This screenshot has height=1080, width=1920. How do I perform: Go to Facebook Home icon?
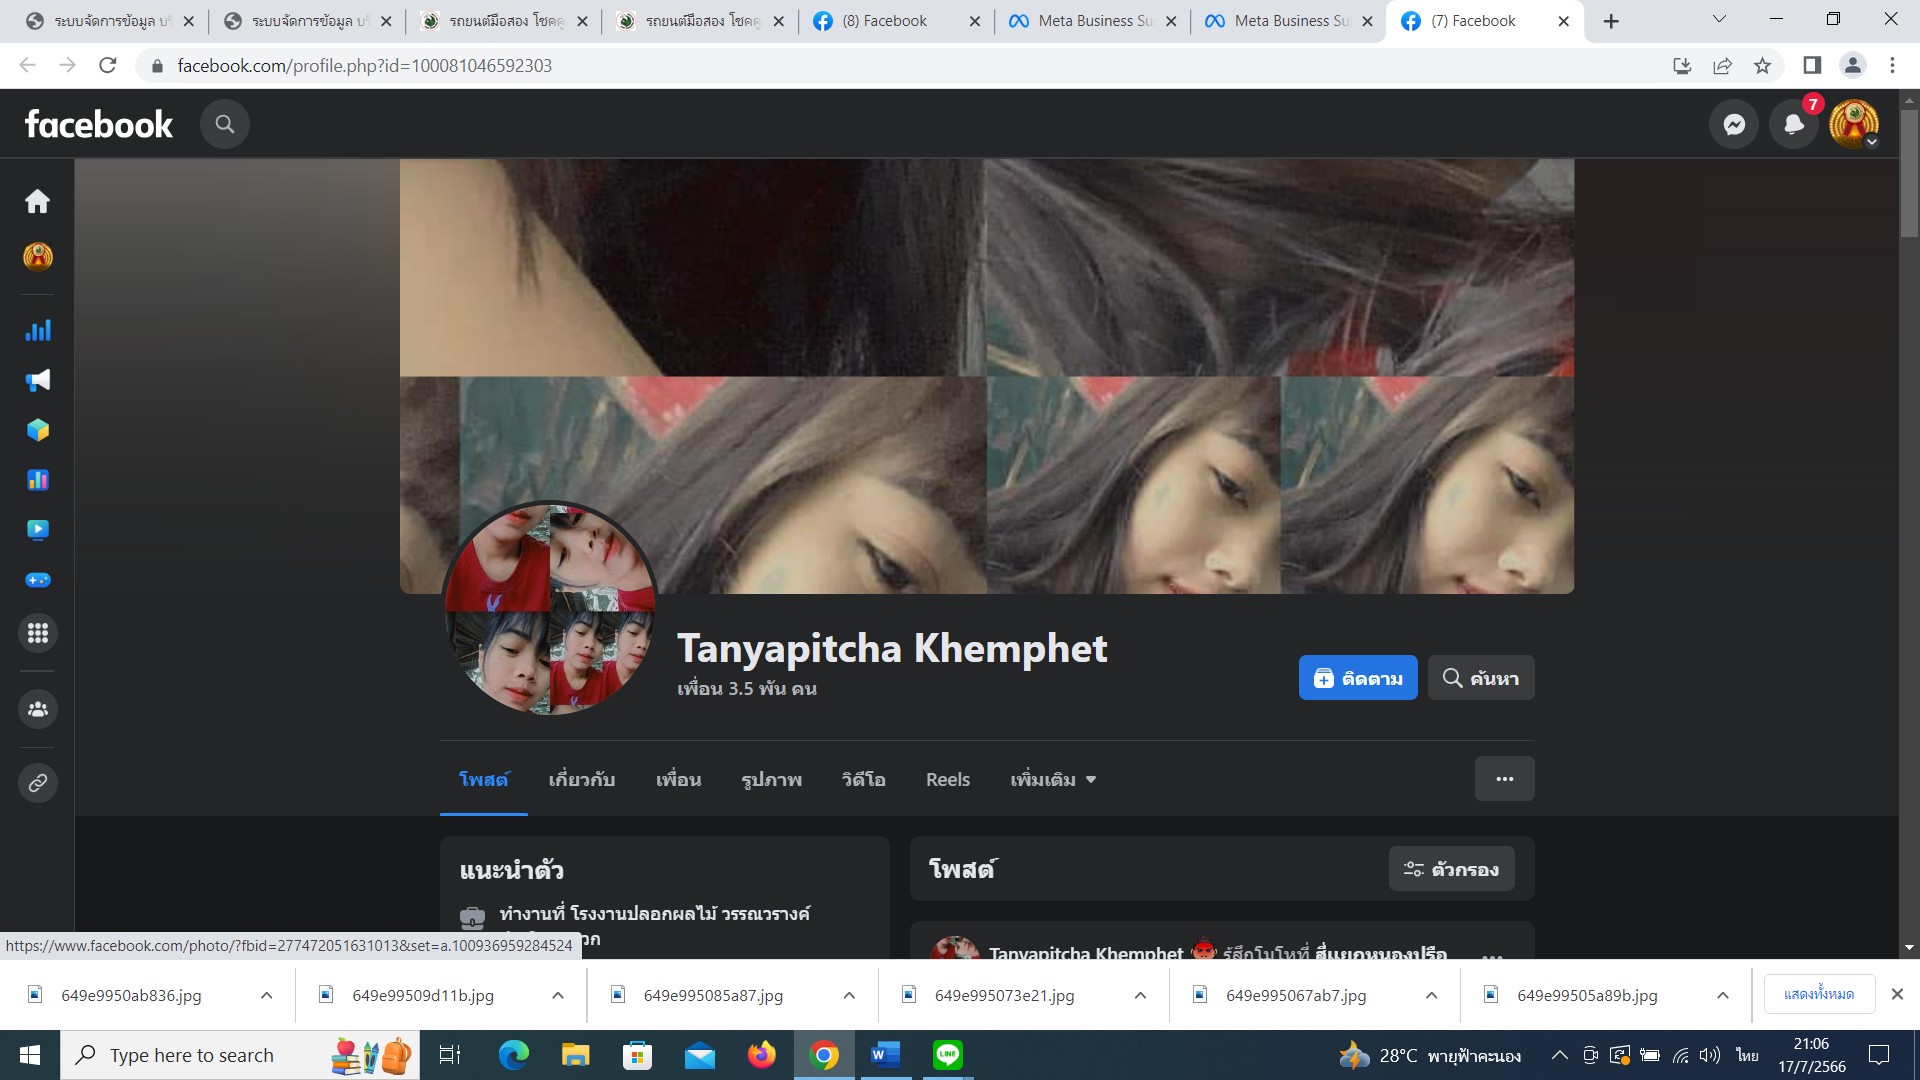pos(38,202)
